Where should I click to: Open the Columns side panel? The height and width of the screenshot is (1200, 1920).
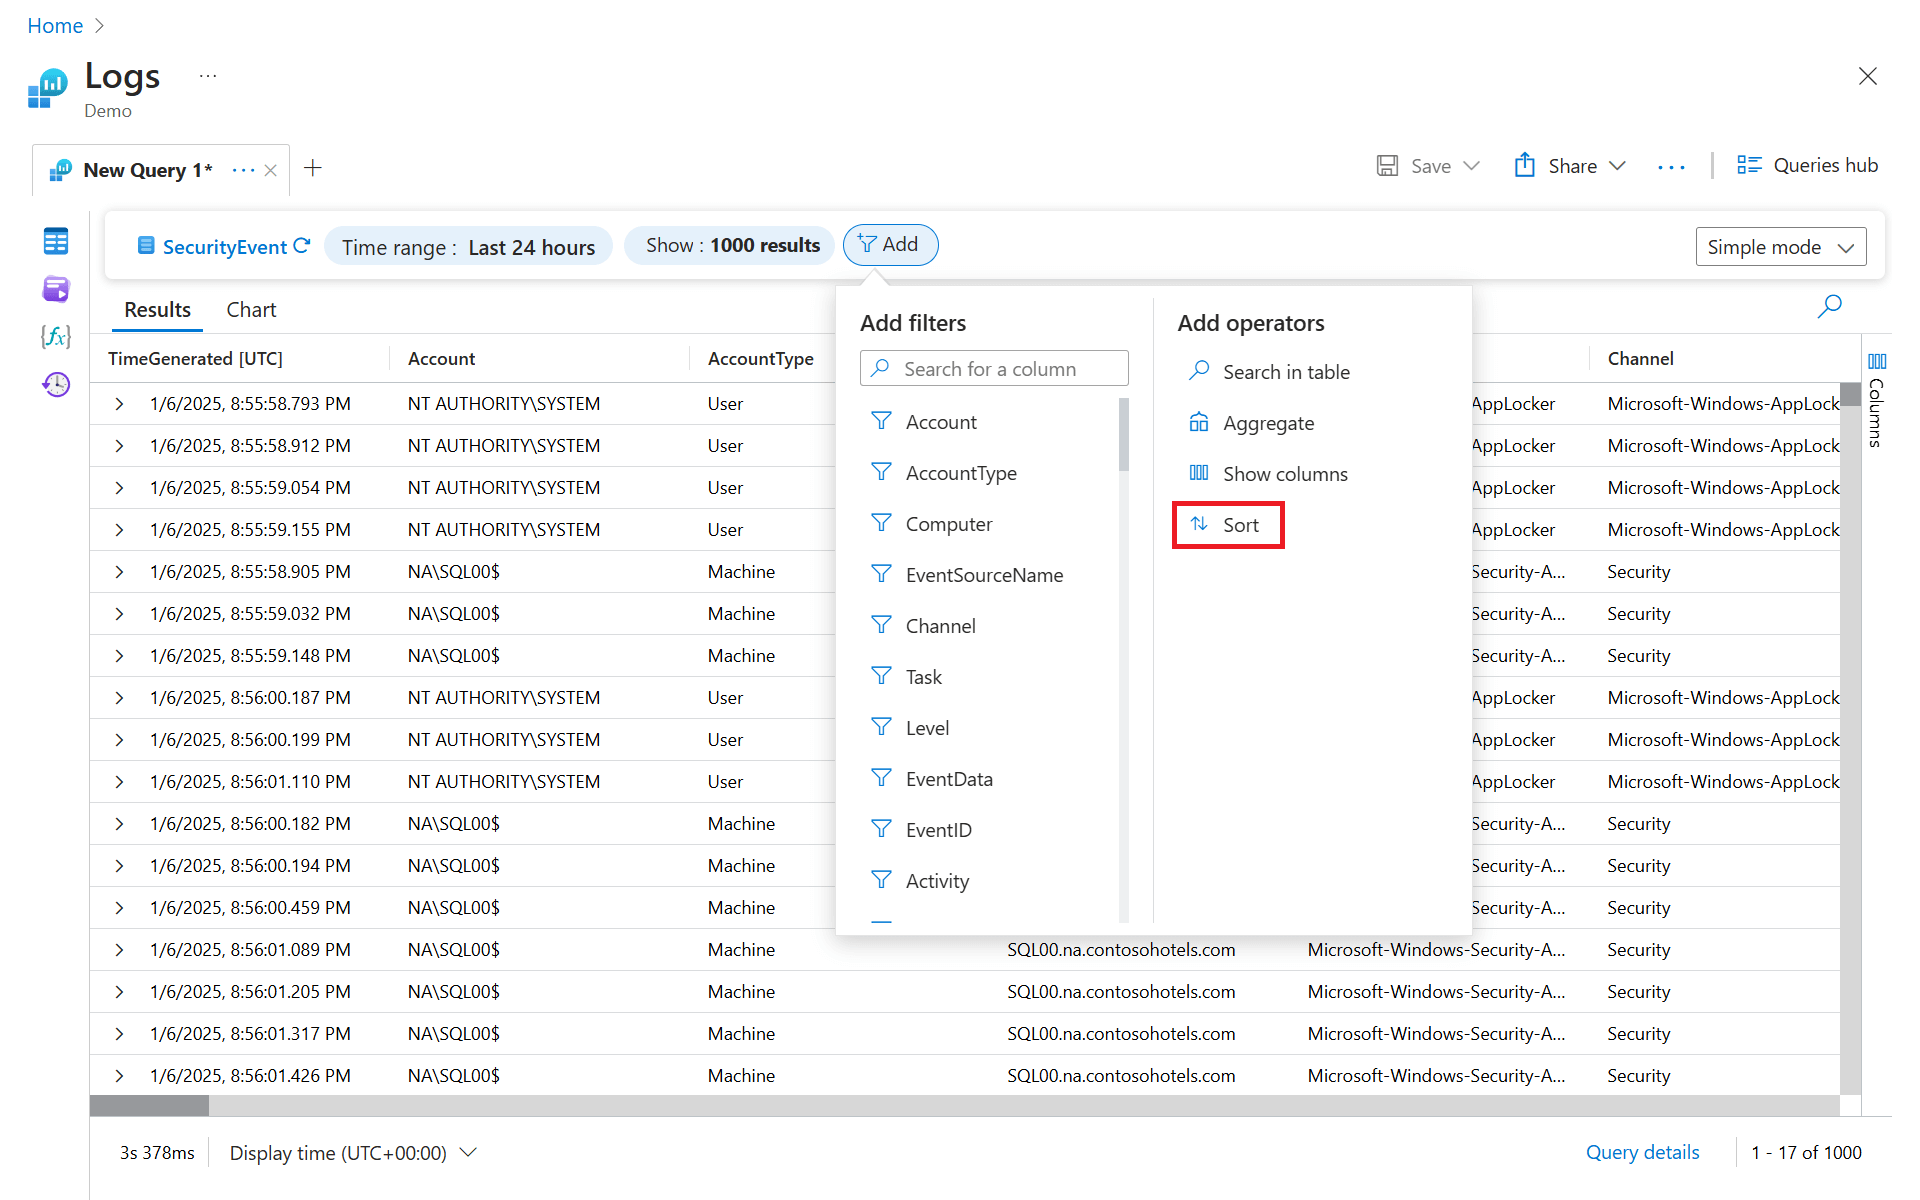point(1876,400)
